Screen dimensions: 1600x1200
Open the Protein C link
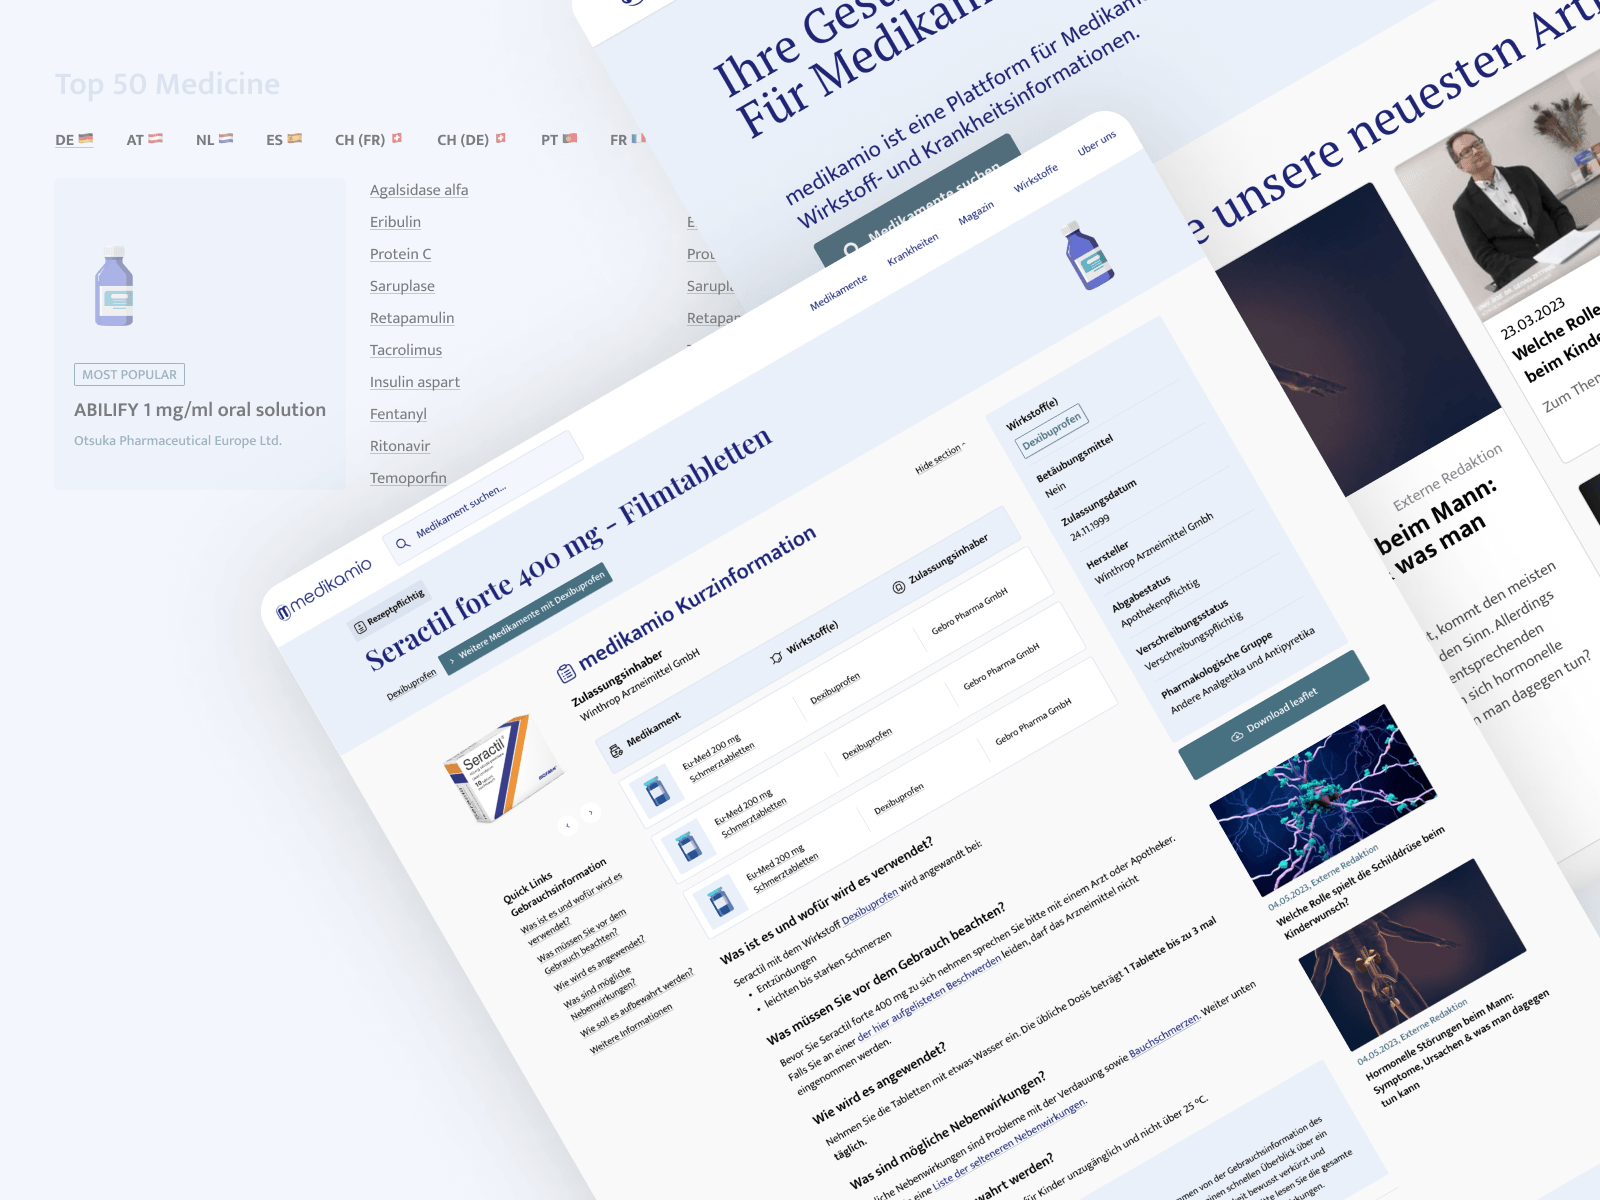(x=401, y=254)
